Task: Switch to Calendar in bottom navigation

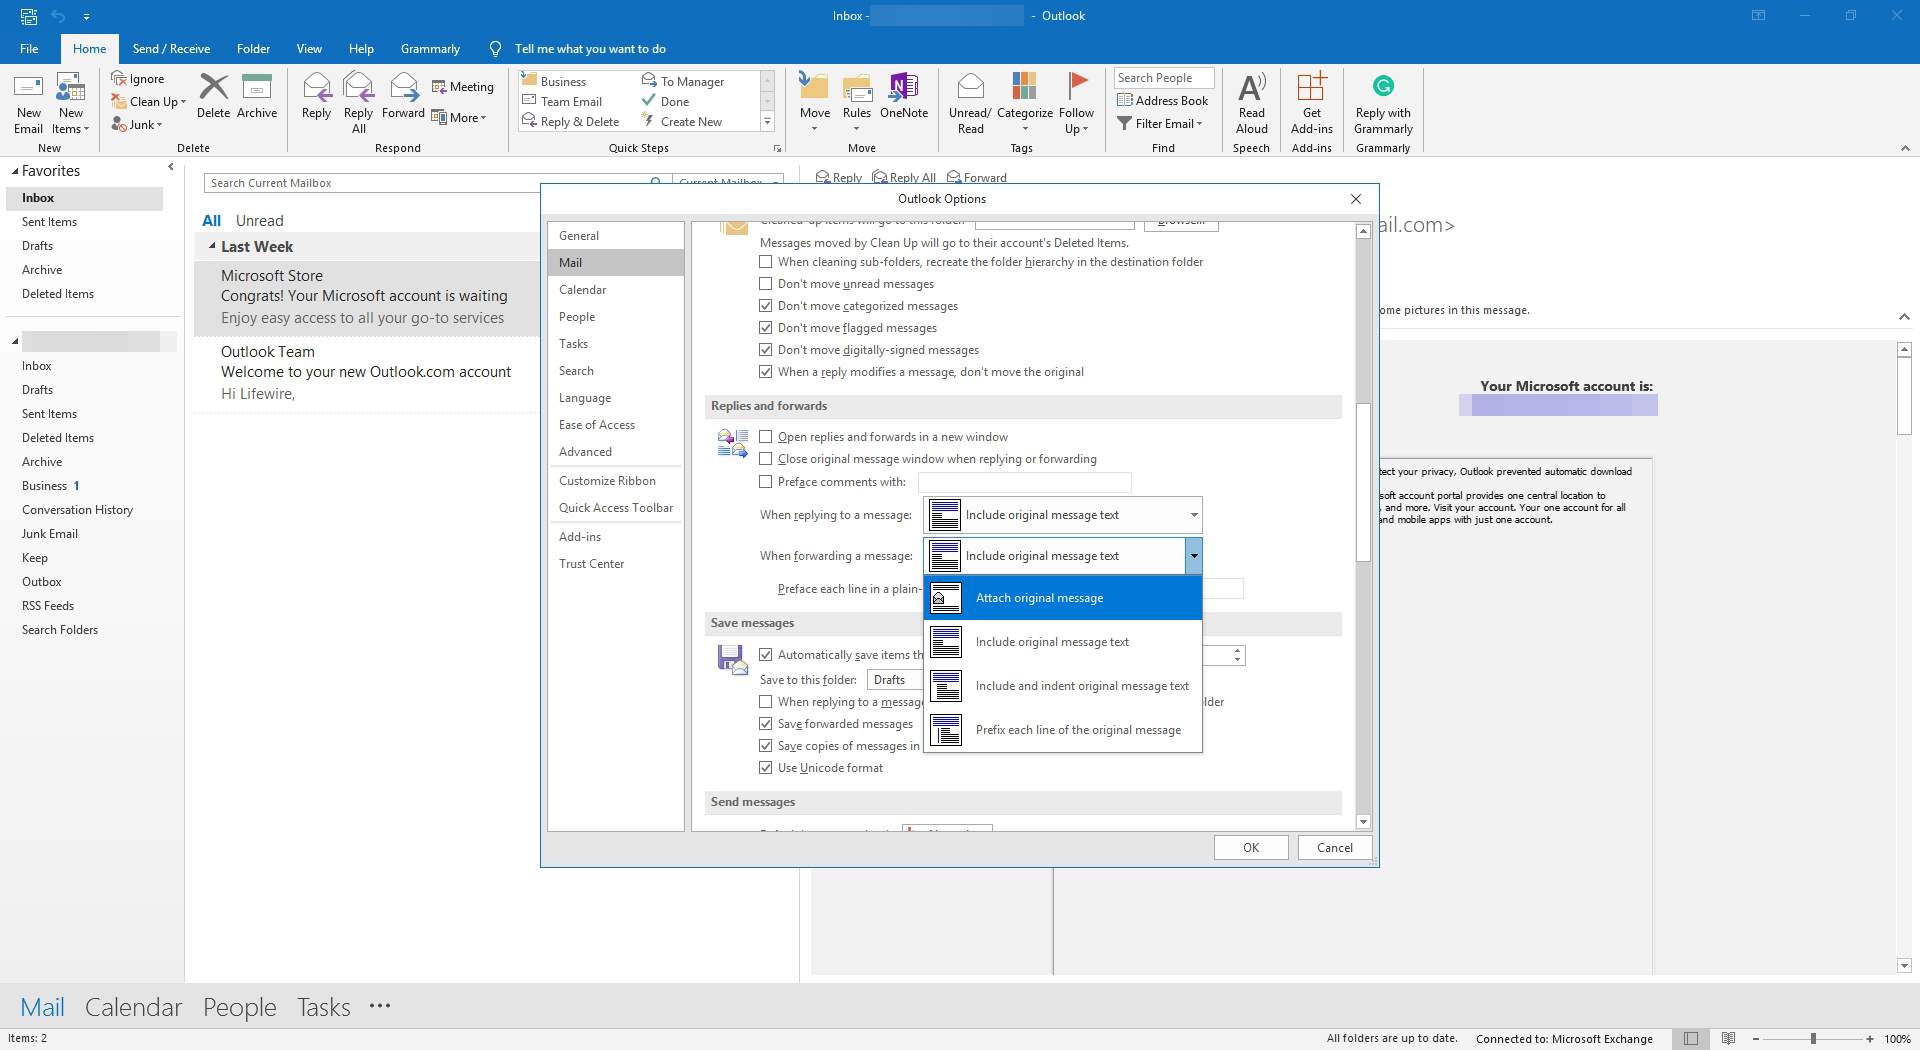Action: point(133,1007)
